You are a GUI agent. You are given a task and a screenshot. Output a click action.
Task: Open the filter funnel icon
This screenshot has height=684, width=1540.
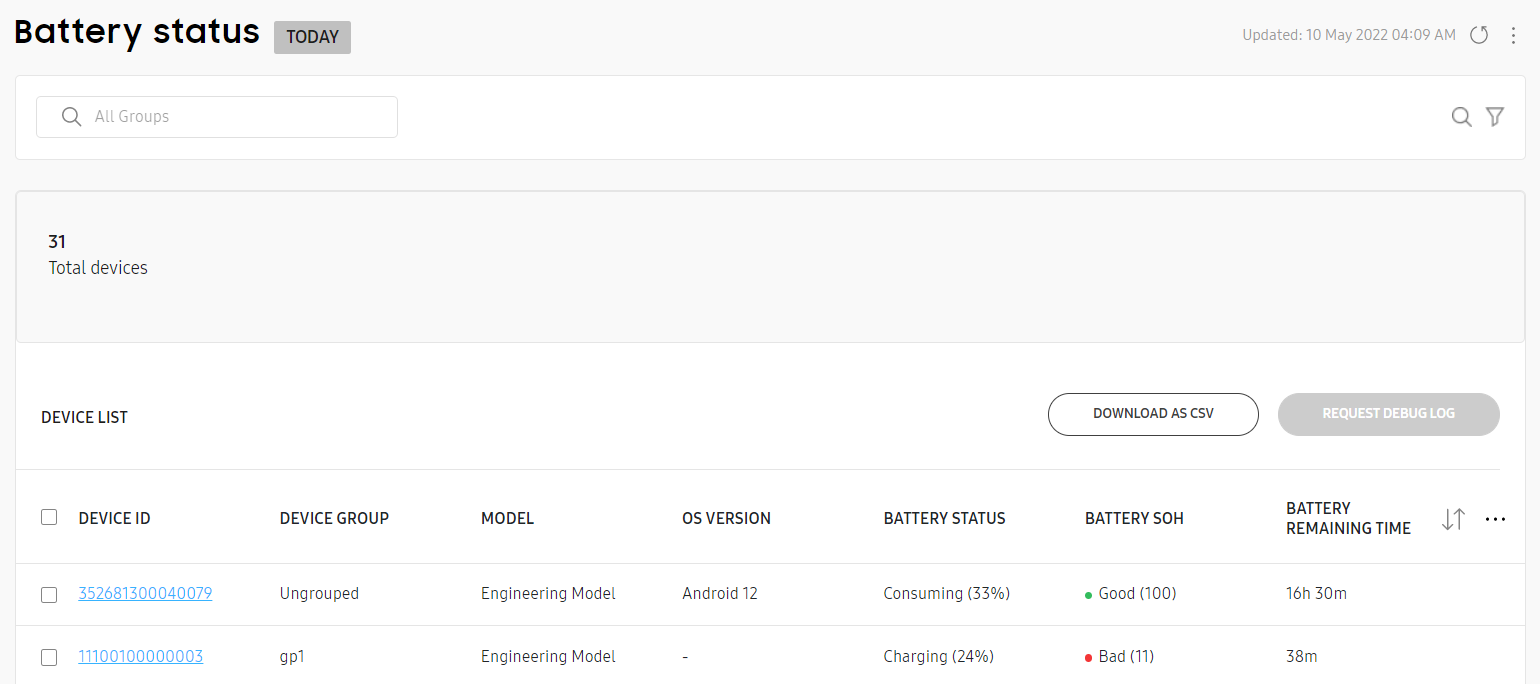click(x=1495, y=117)
